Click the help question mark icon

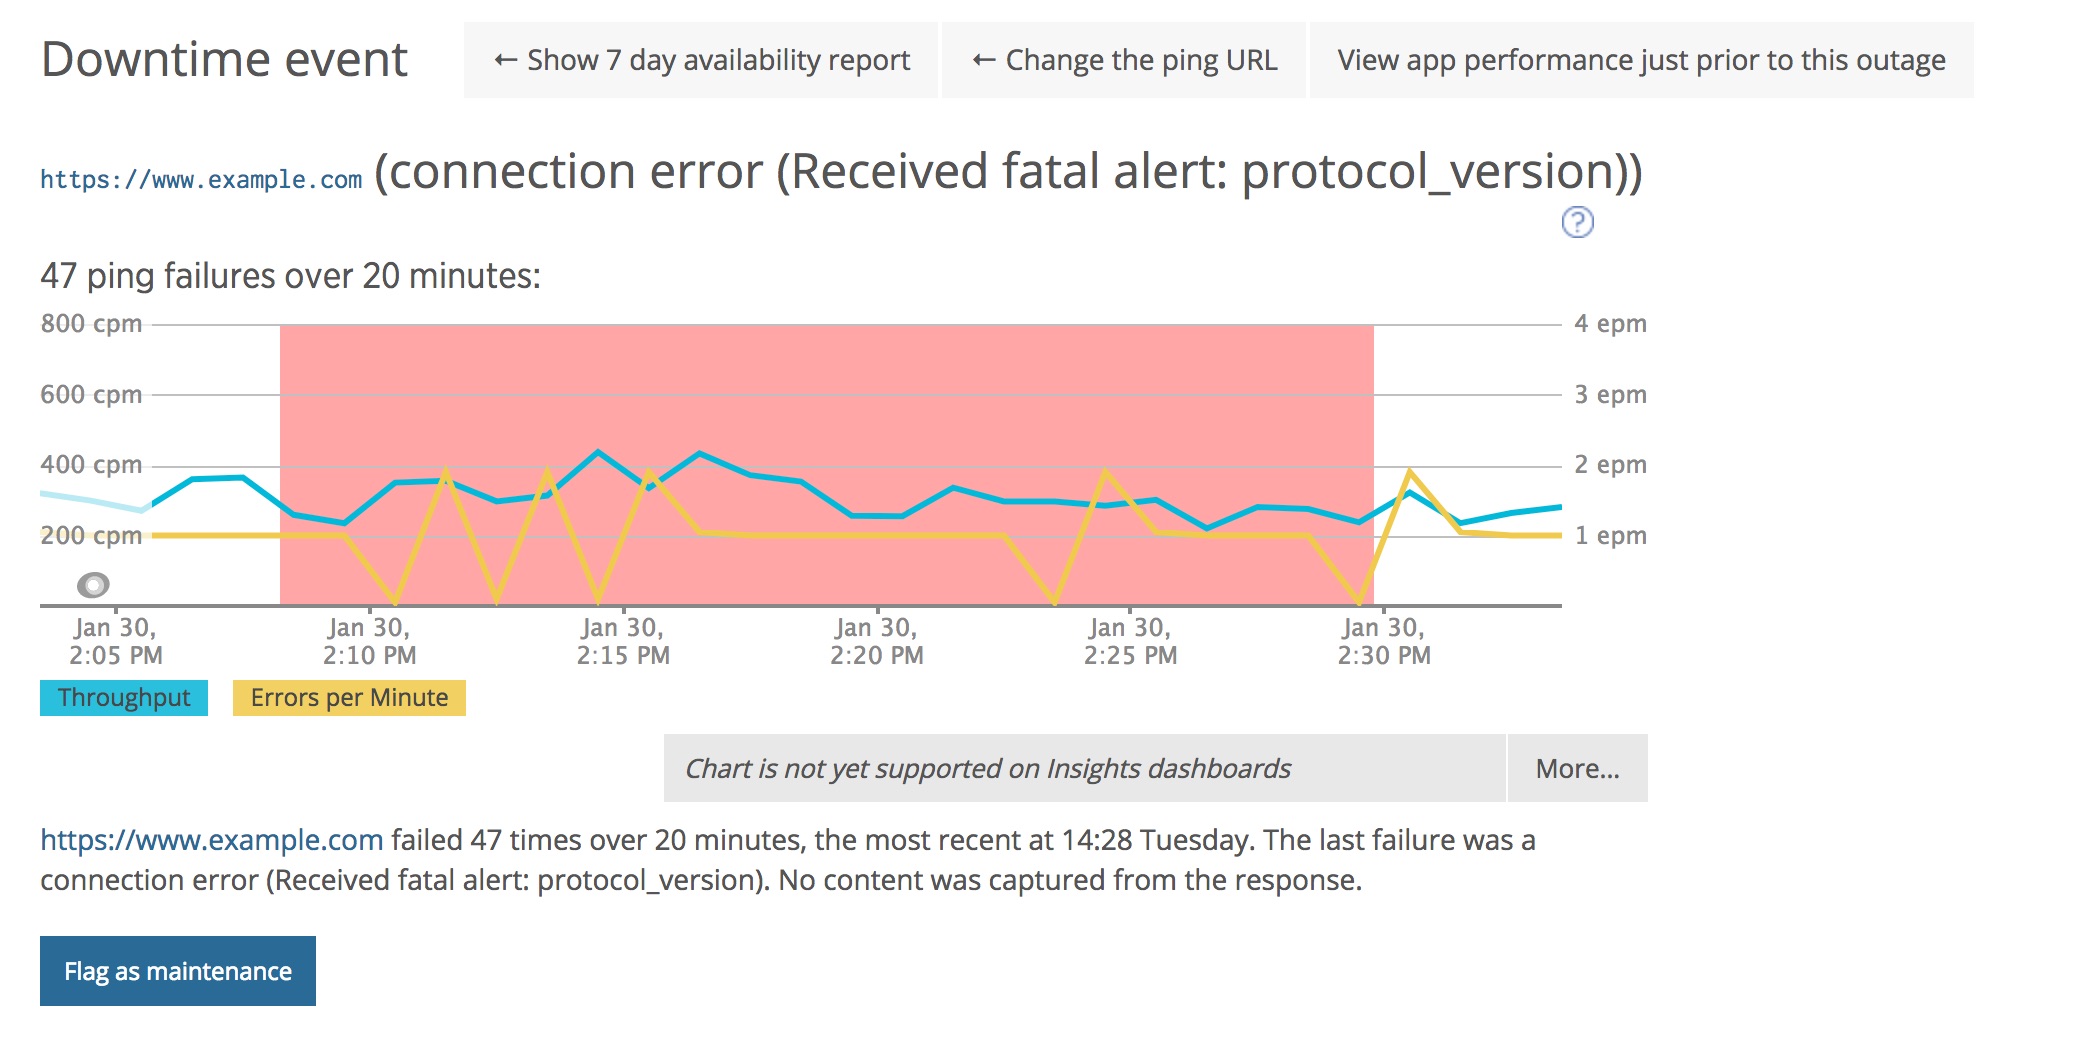1577,222
